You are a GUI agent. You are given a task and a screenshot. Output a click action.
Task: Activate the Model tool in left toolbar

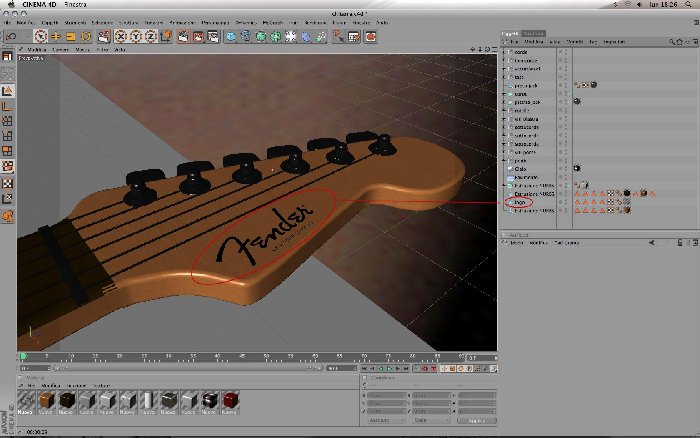coord(7,91)
